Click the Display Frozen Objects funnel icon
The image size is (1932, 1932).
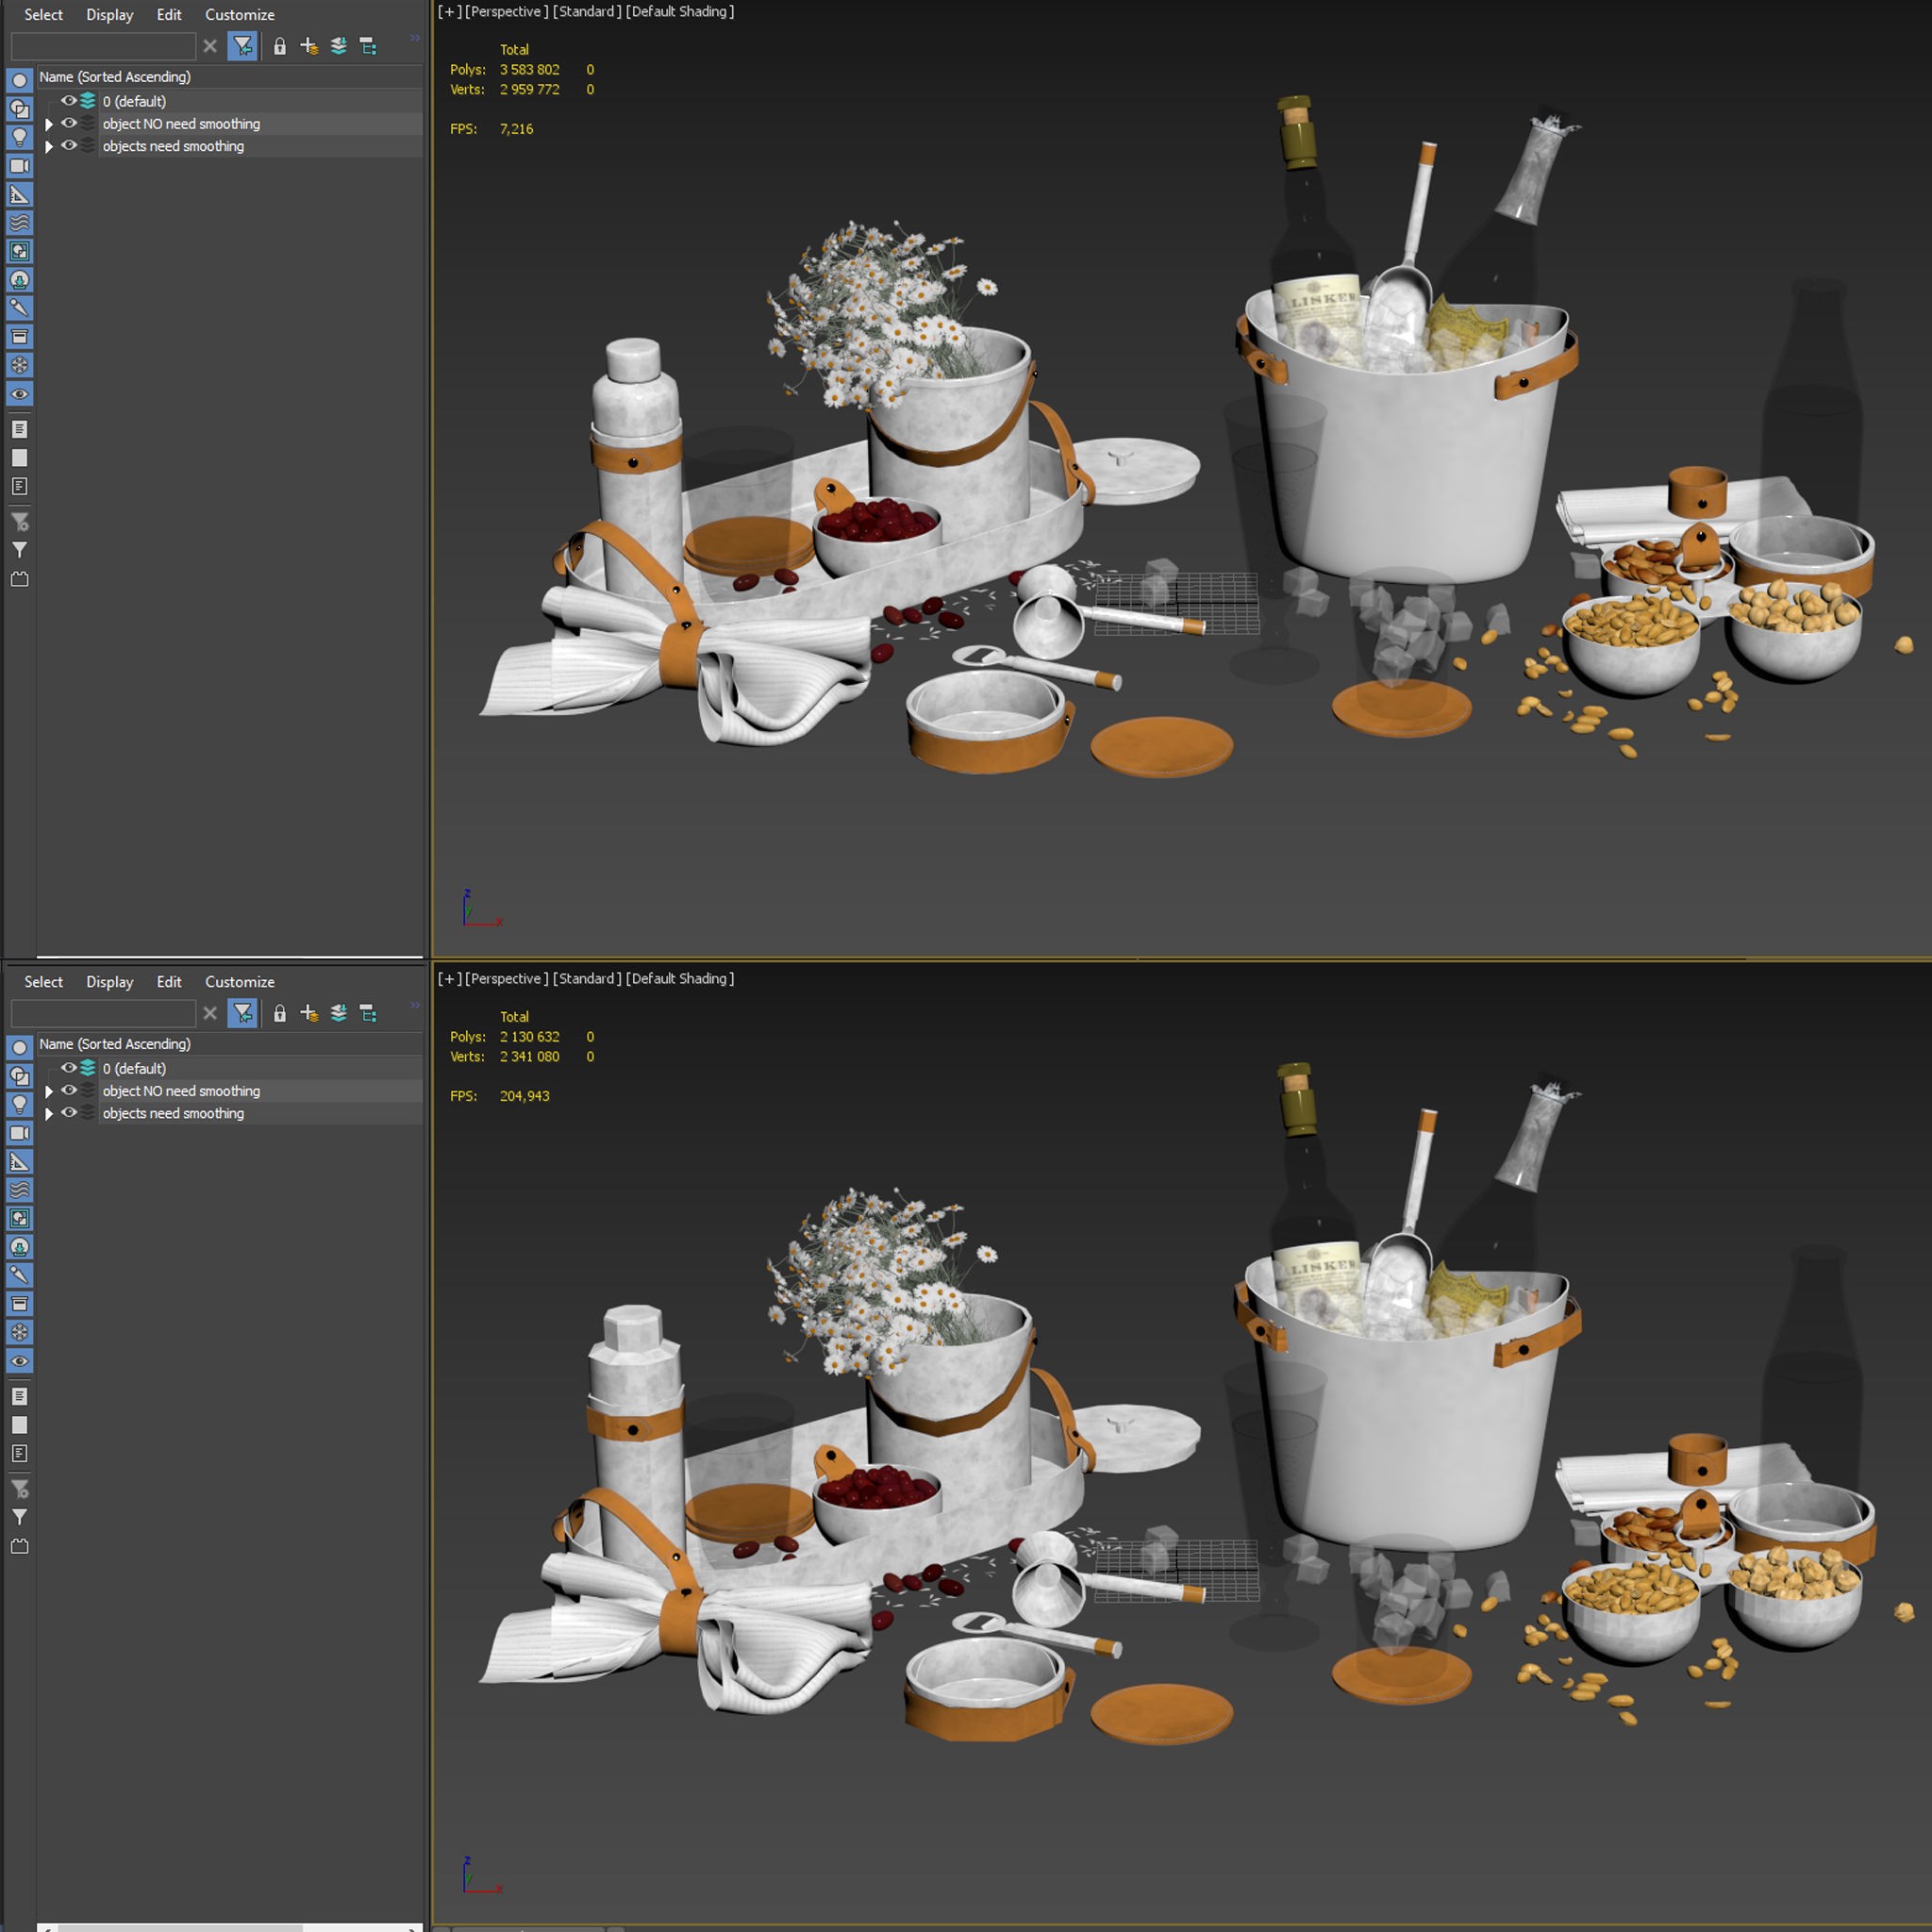19,550
